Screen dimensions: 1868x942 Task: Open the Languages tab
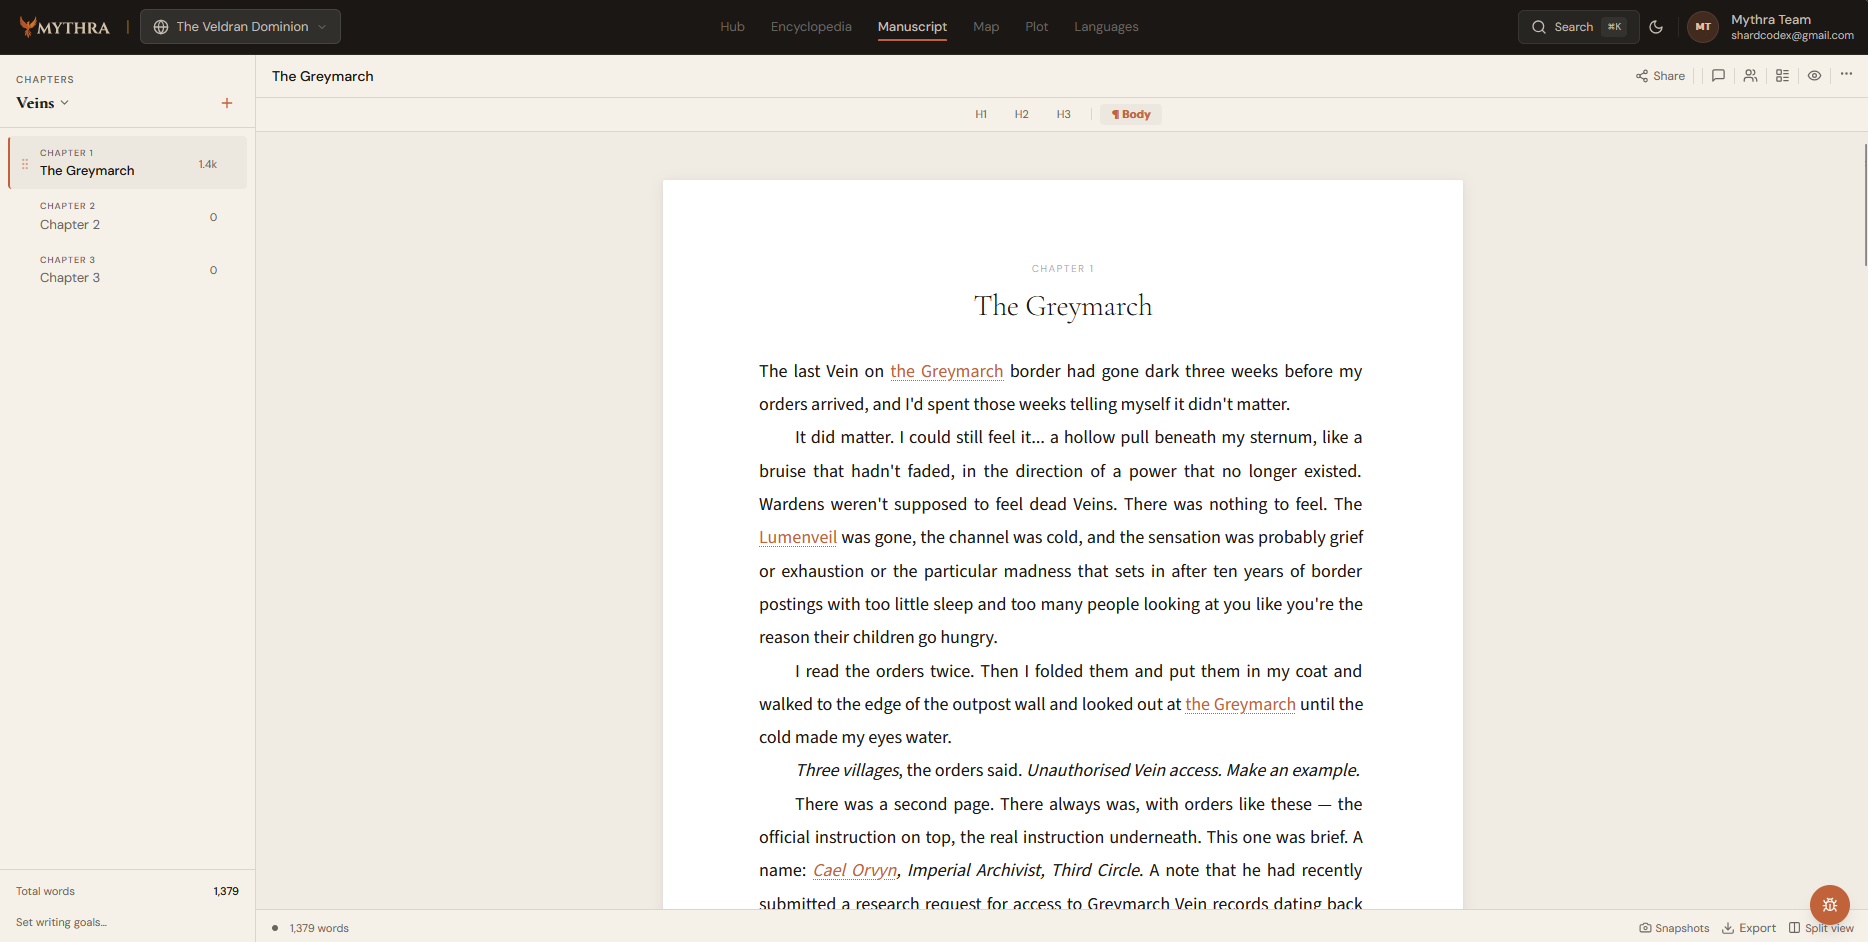pos(1106,27)
